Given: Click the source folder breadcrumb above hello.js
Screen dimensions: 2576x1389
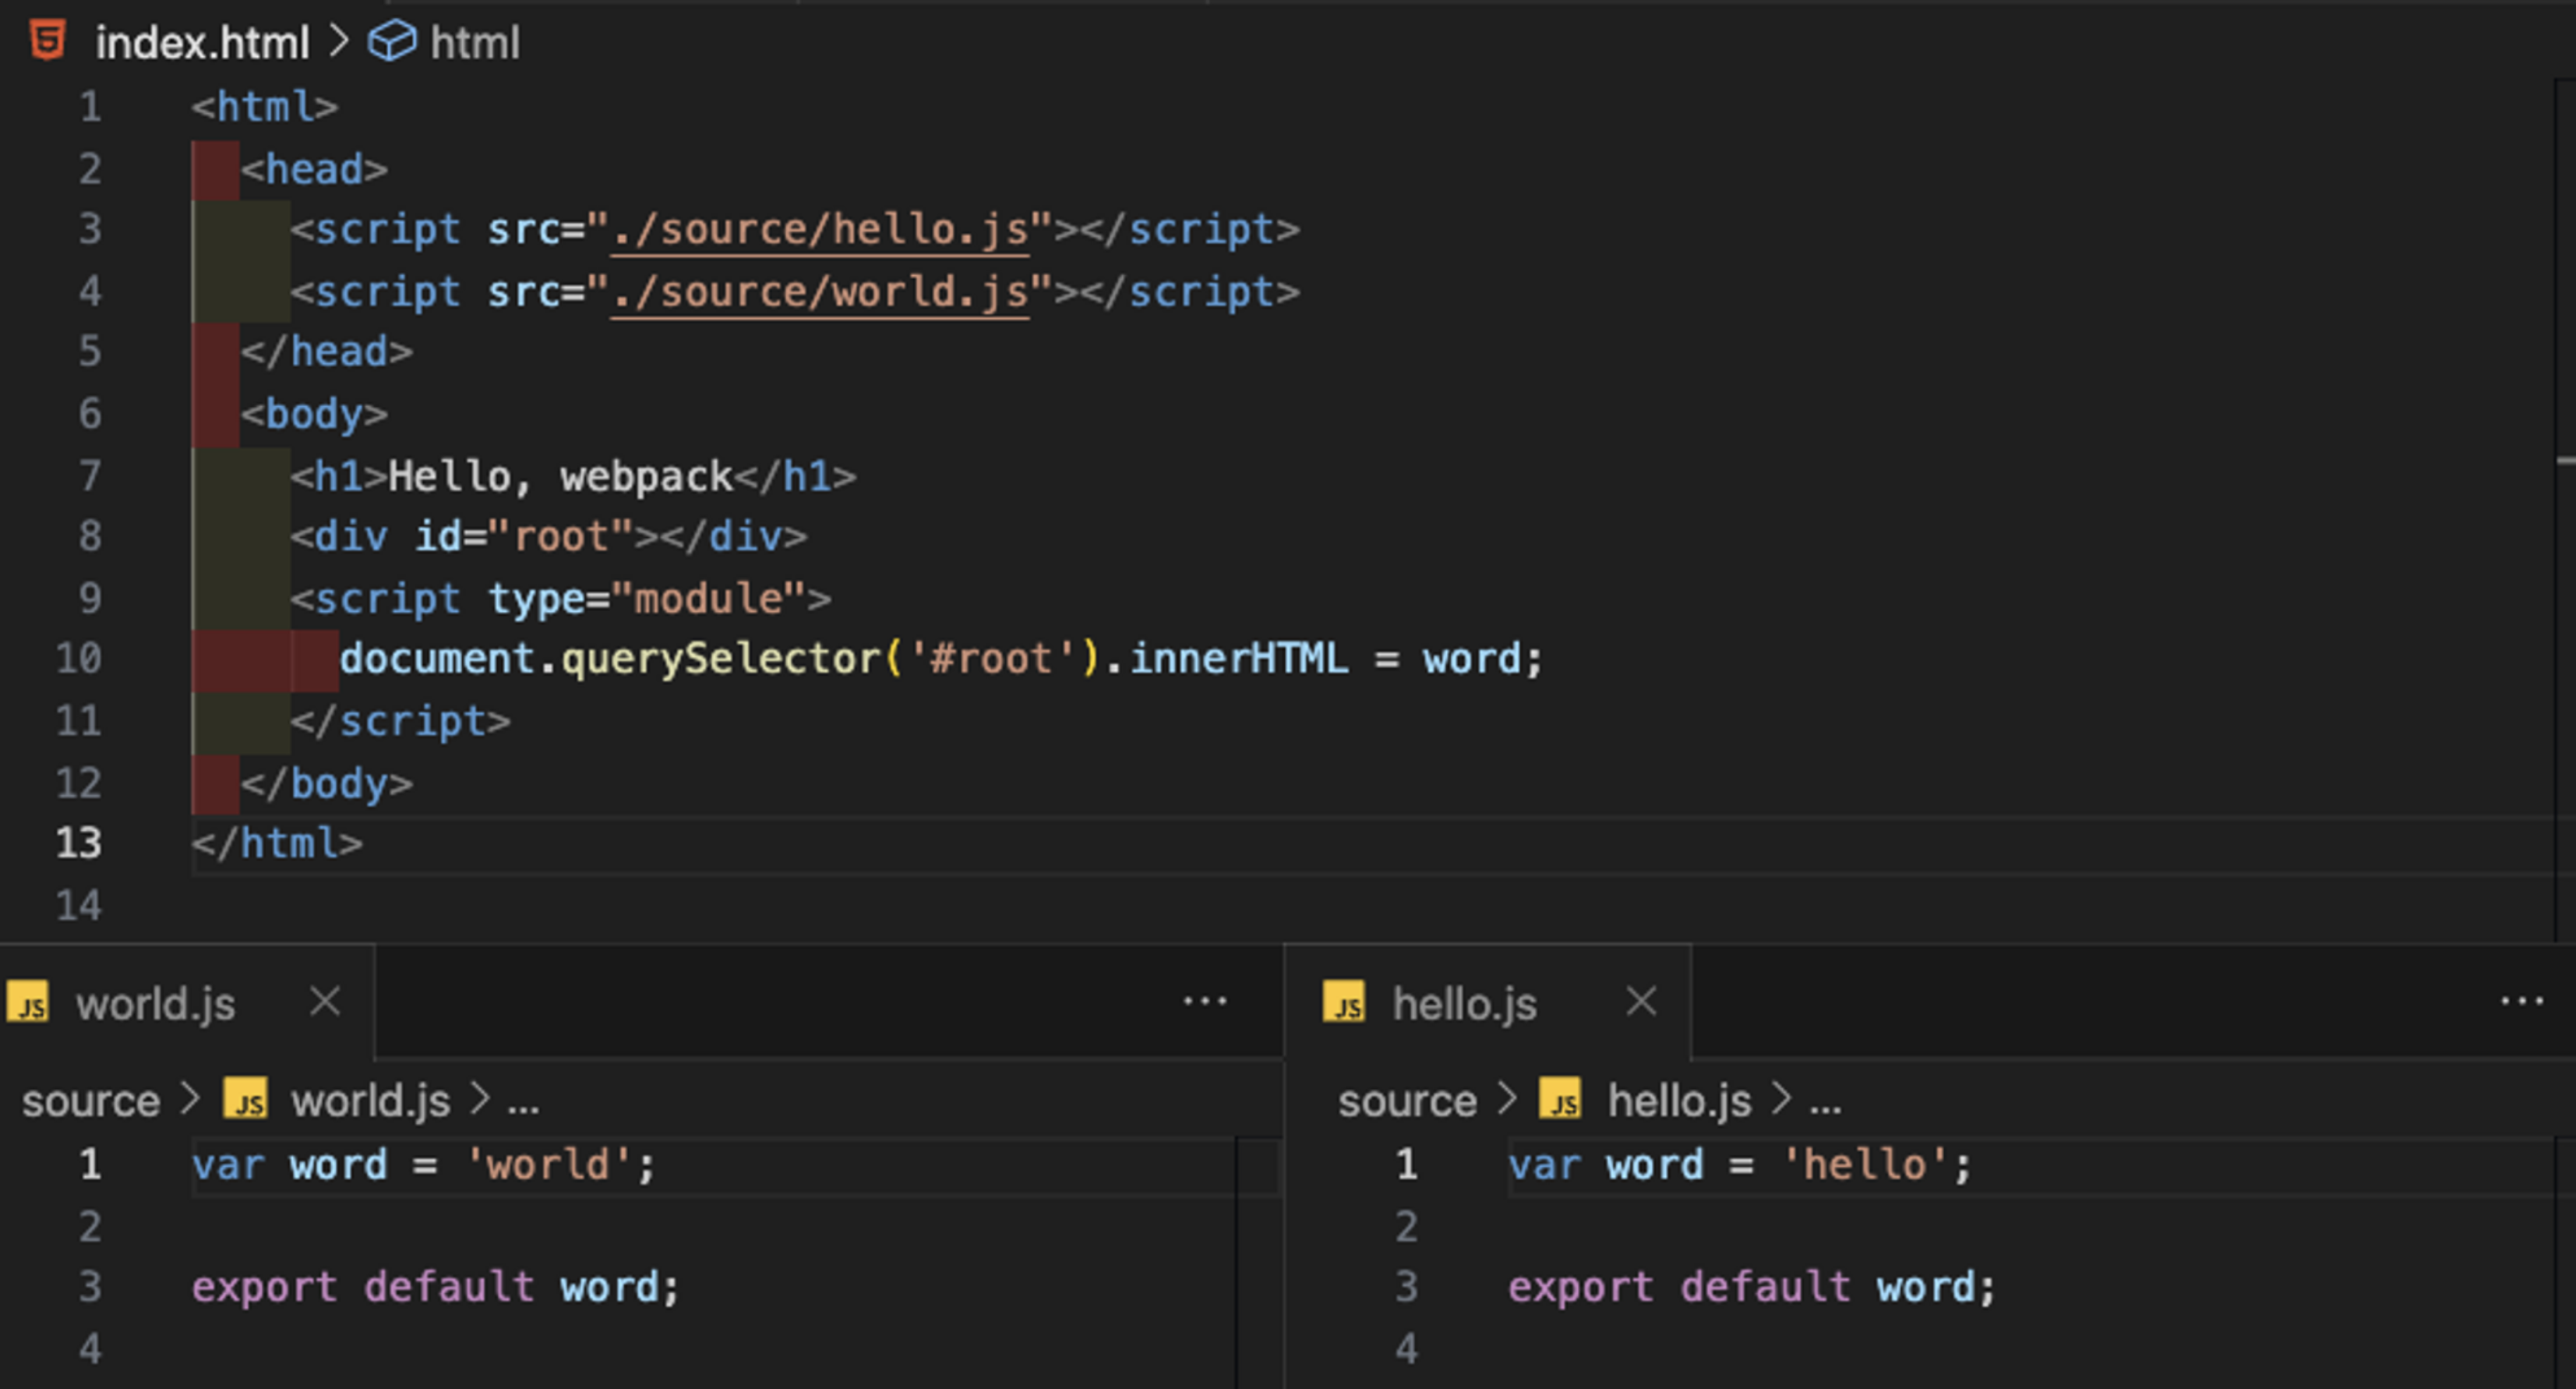Looking at the screenshot, I should tap(1407, 1101).
